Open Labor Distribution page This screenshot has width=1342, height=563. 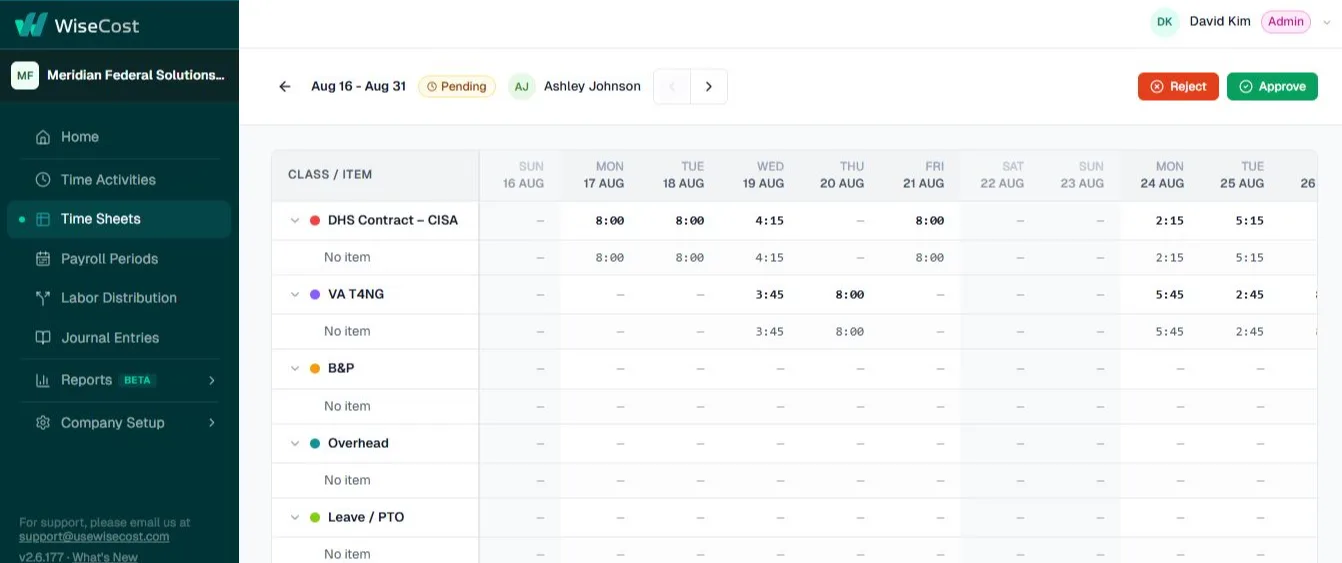119,298
